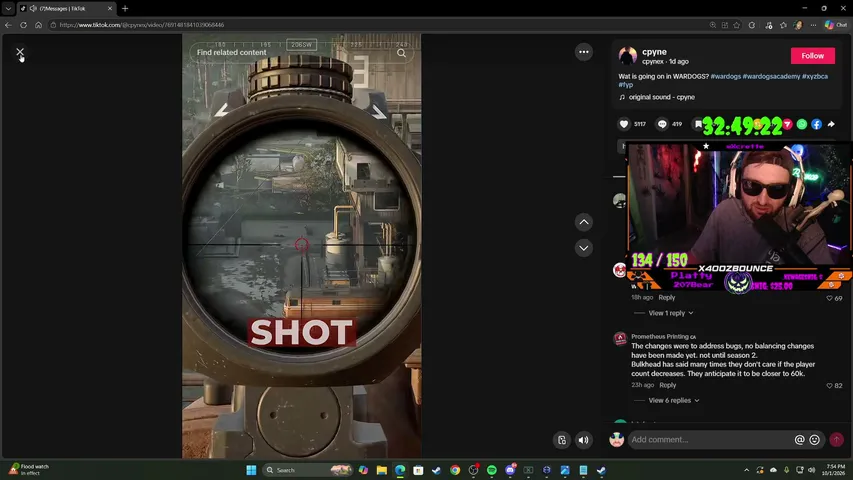Expand View 6 replies

673,401
